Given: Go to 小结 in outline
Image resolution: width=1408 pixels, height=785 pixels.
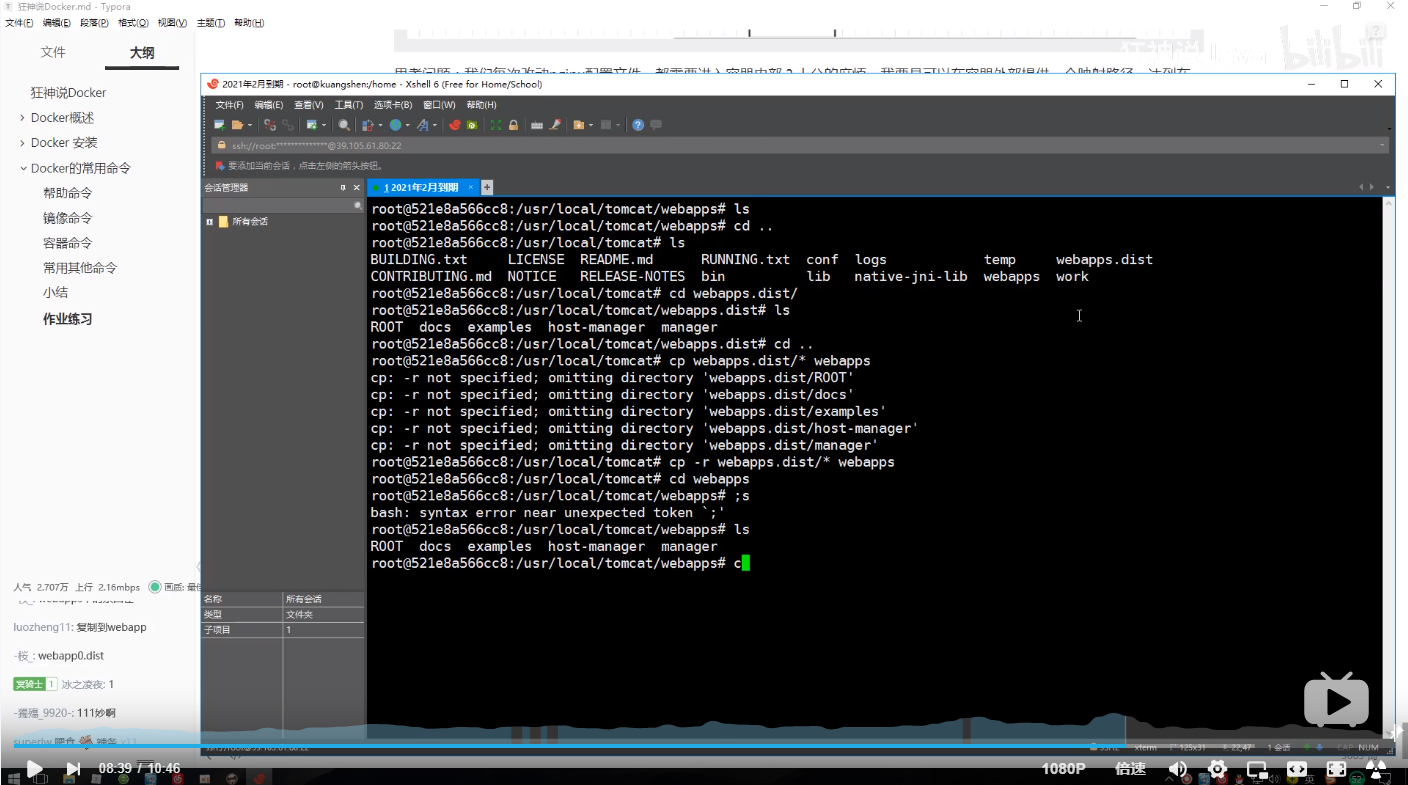Looking at the screenshot, I should [55, 293].
